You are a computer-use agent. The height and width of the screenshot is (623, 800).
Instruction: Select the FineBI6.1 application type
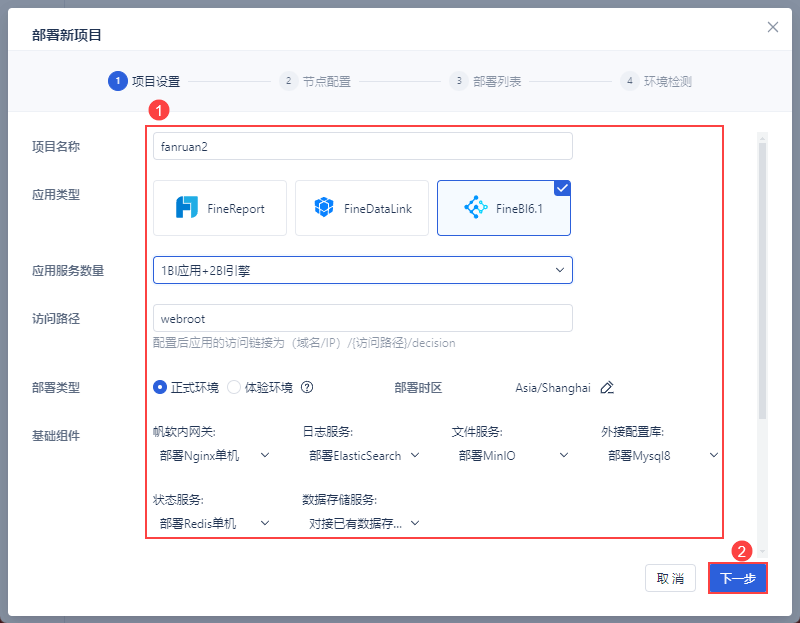tap(504, 208)
